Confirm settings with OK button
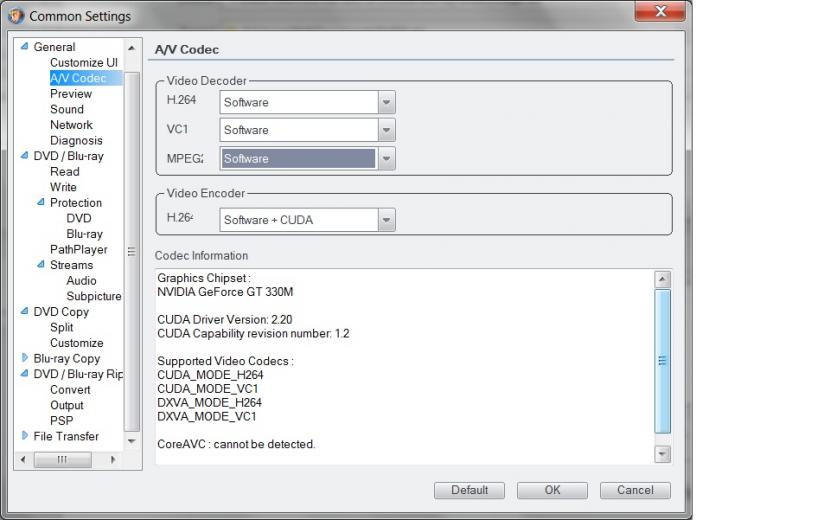Image resolution: width=830 pixels, height=520 pixels. pyautogui.click(x=552, y=490)
